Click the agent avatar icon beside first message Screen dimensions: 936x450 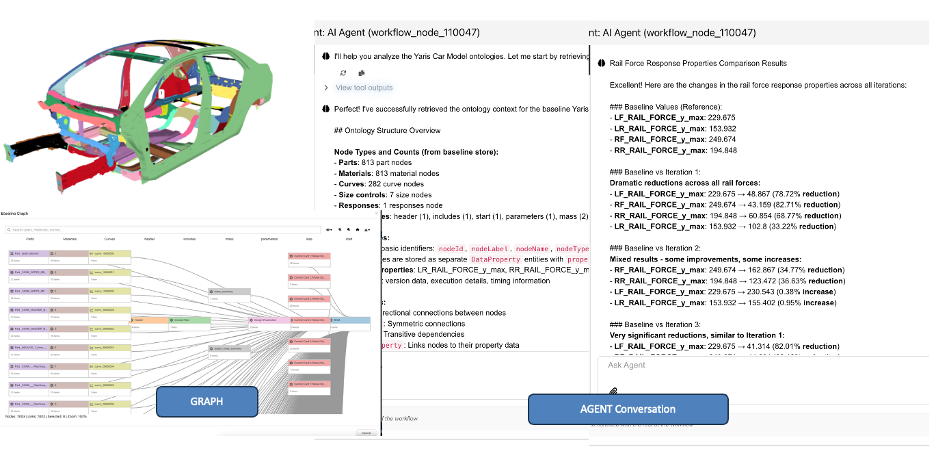tap(326, 57)
